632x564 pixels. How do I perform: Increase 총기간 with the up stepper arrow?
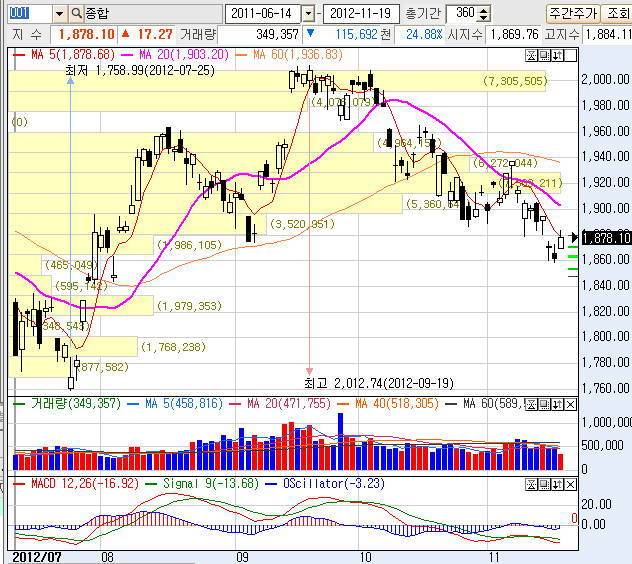483,10
